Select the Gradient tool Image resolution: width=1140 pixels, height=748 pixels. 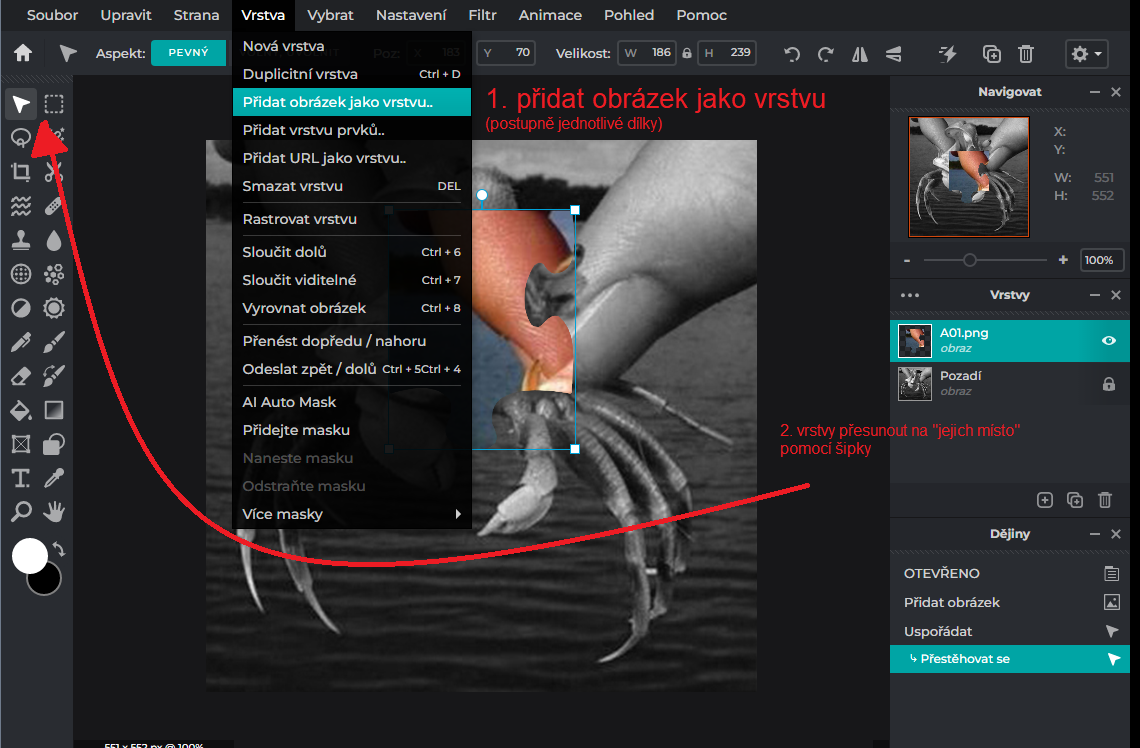point(54,410)
